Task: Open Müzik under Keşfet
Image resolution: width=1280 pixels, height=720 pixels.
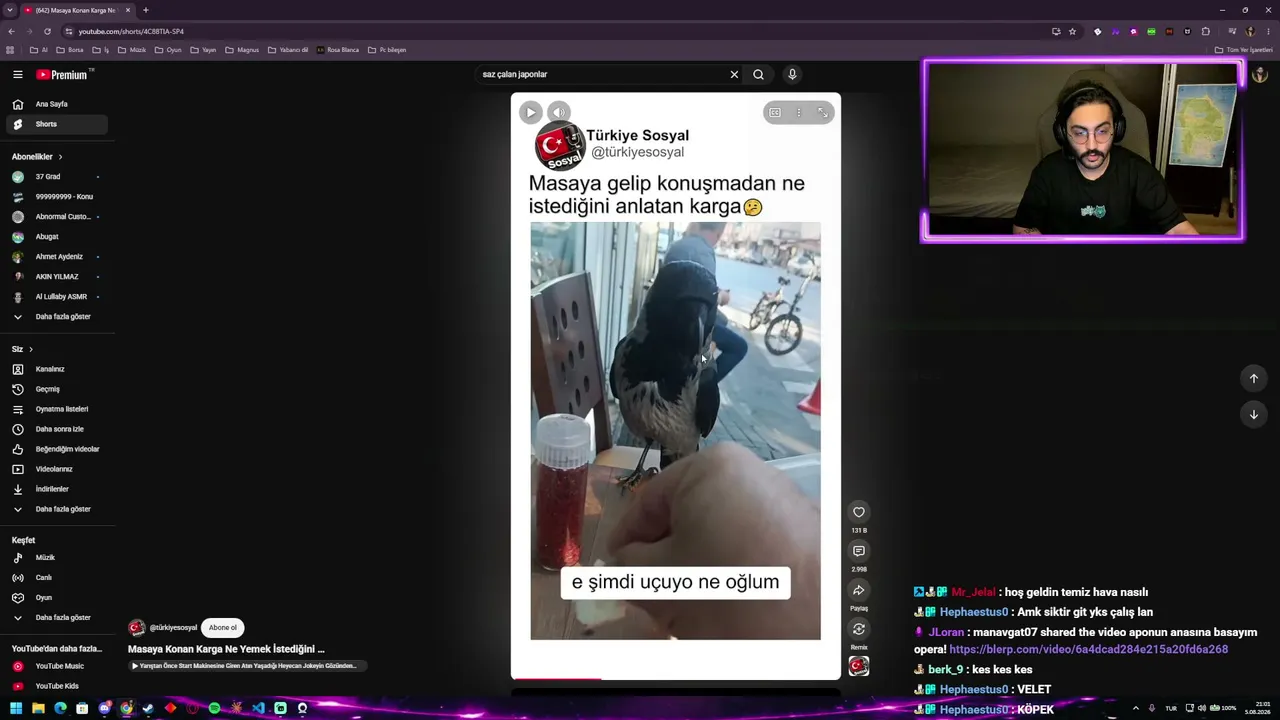Action: 56,558
